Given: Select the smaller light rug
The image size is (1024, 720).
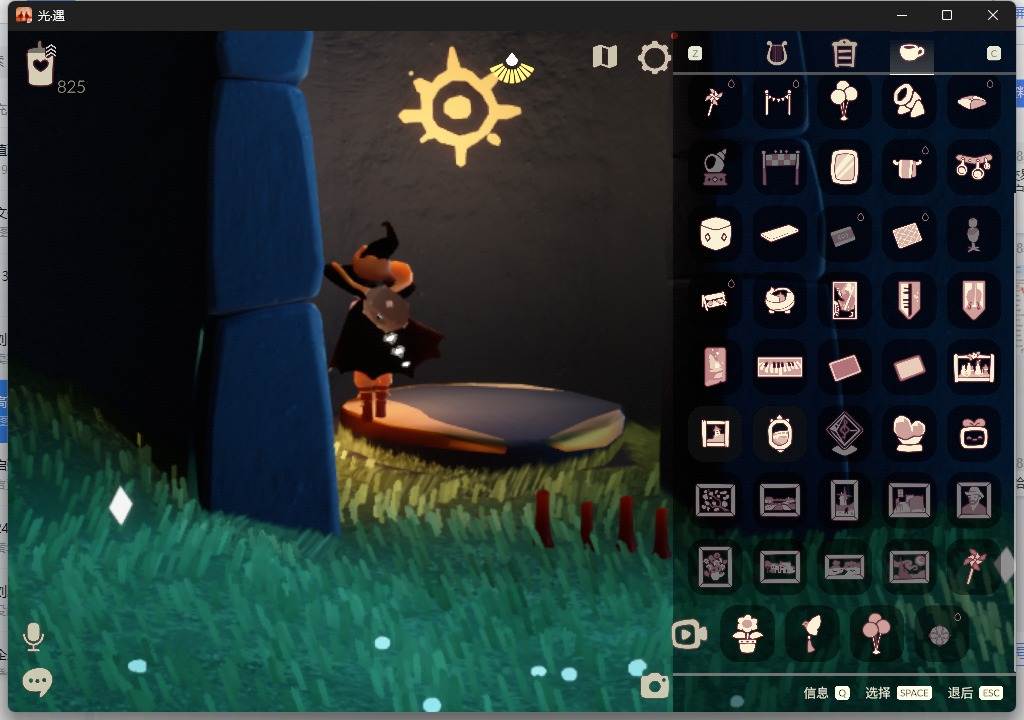Looking at the screenshot, I should tap(908, 367).
